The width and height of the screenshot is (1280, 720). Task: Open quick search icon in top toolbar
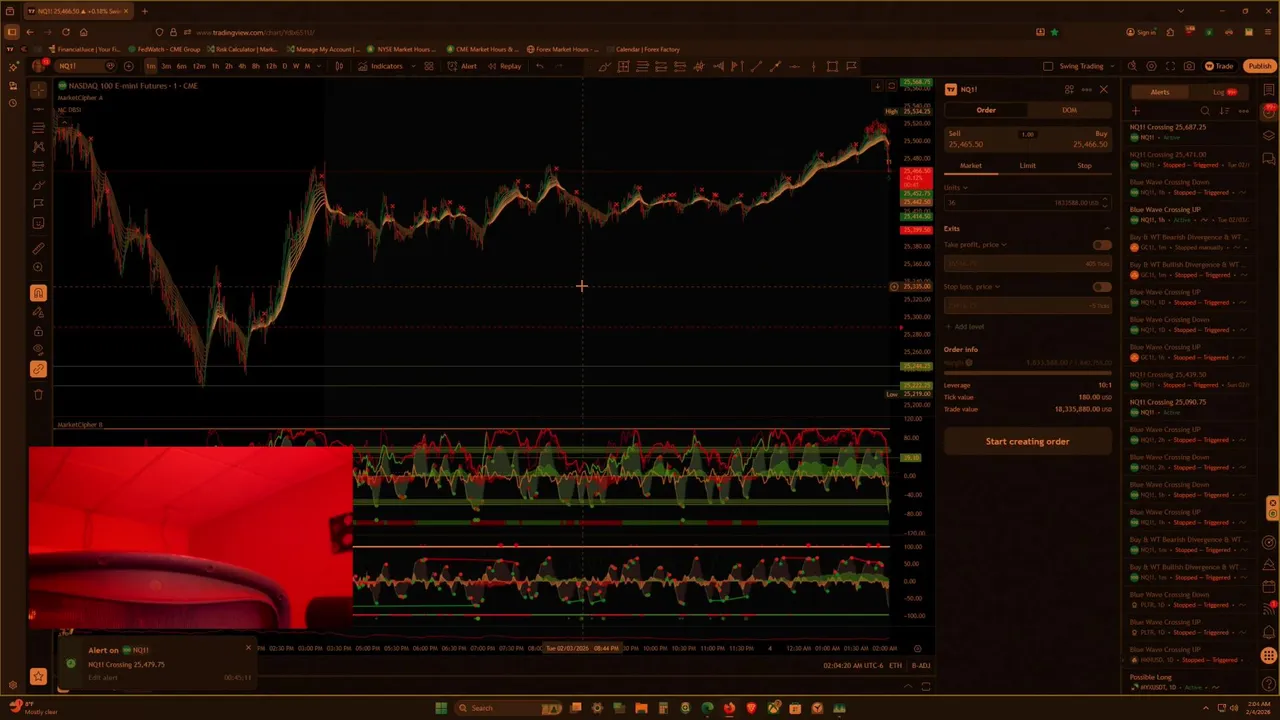pyautogui.click(x=1132, y=66)
